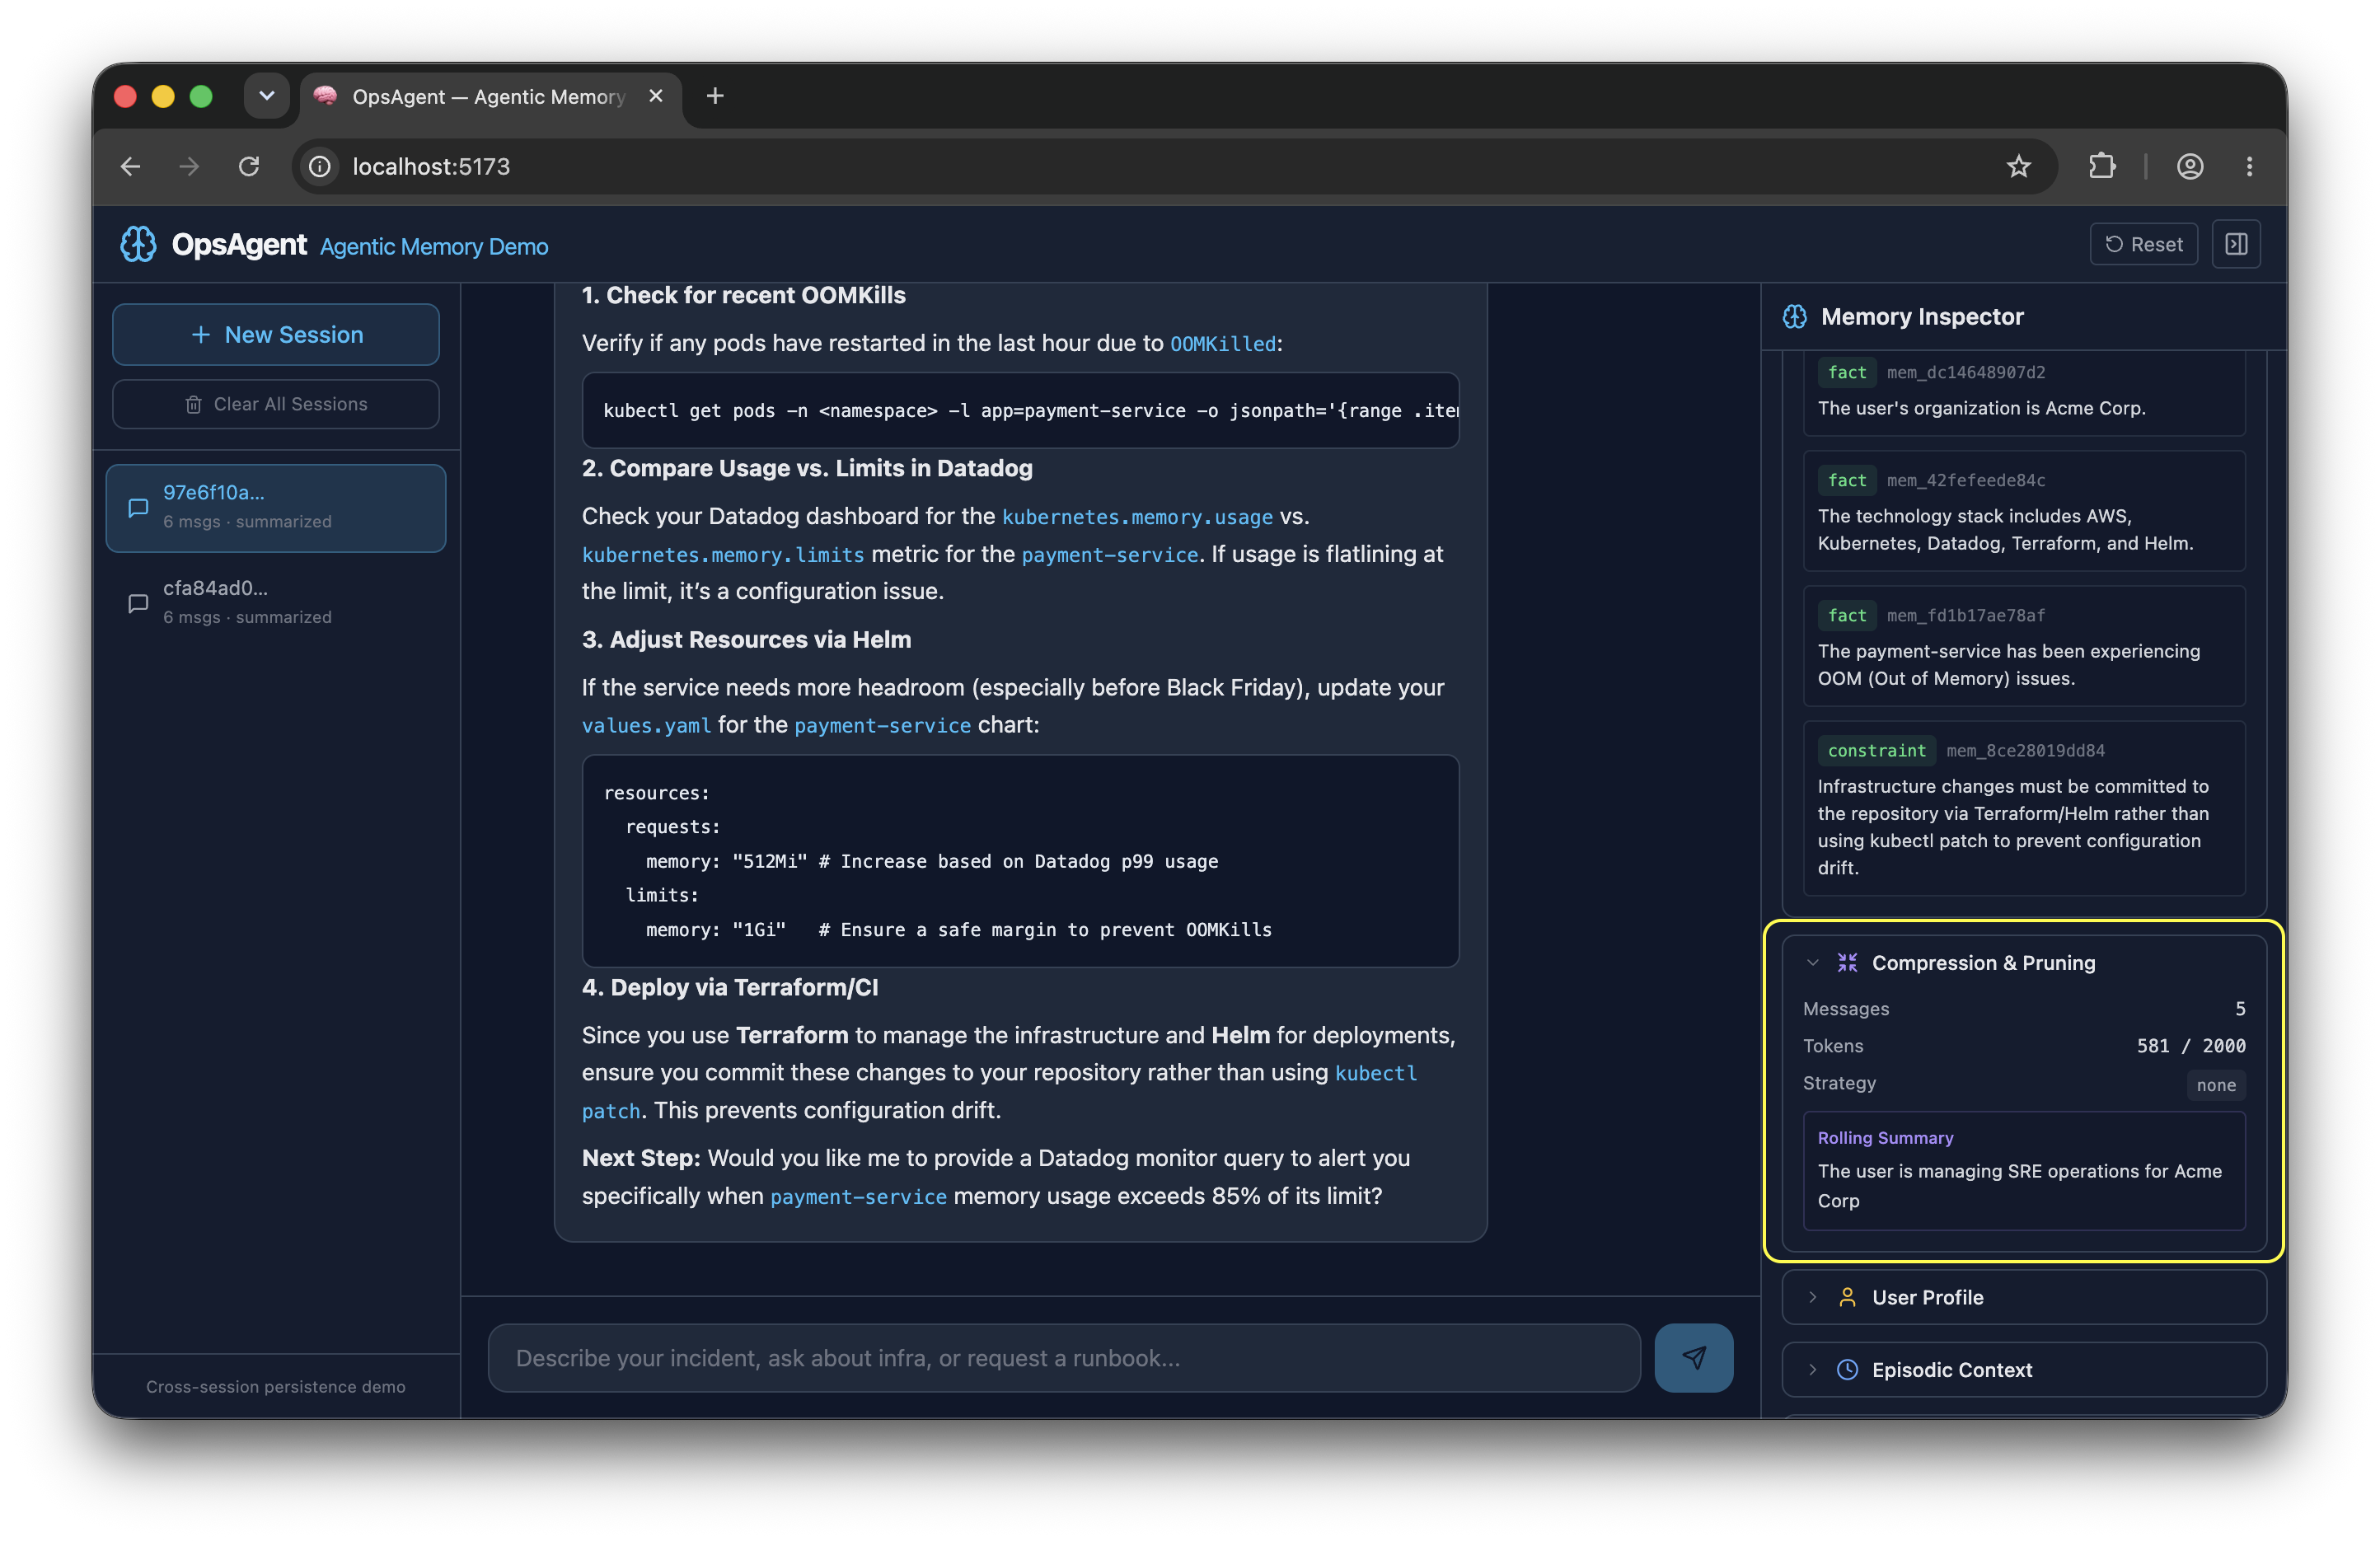Open the browser extensions puzzle icon
The image size is (2380, 1541).
[x=2101, y=166]
